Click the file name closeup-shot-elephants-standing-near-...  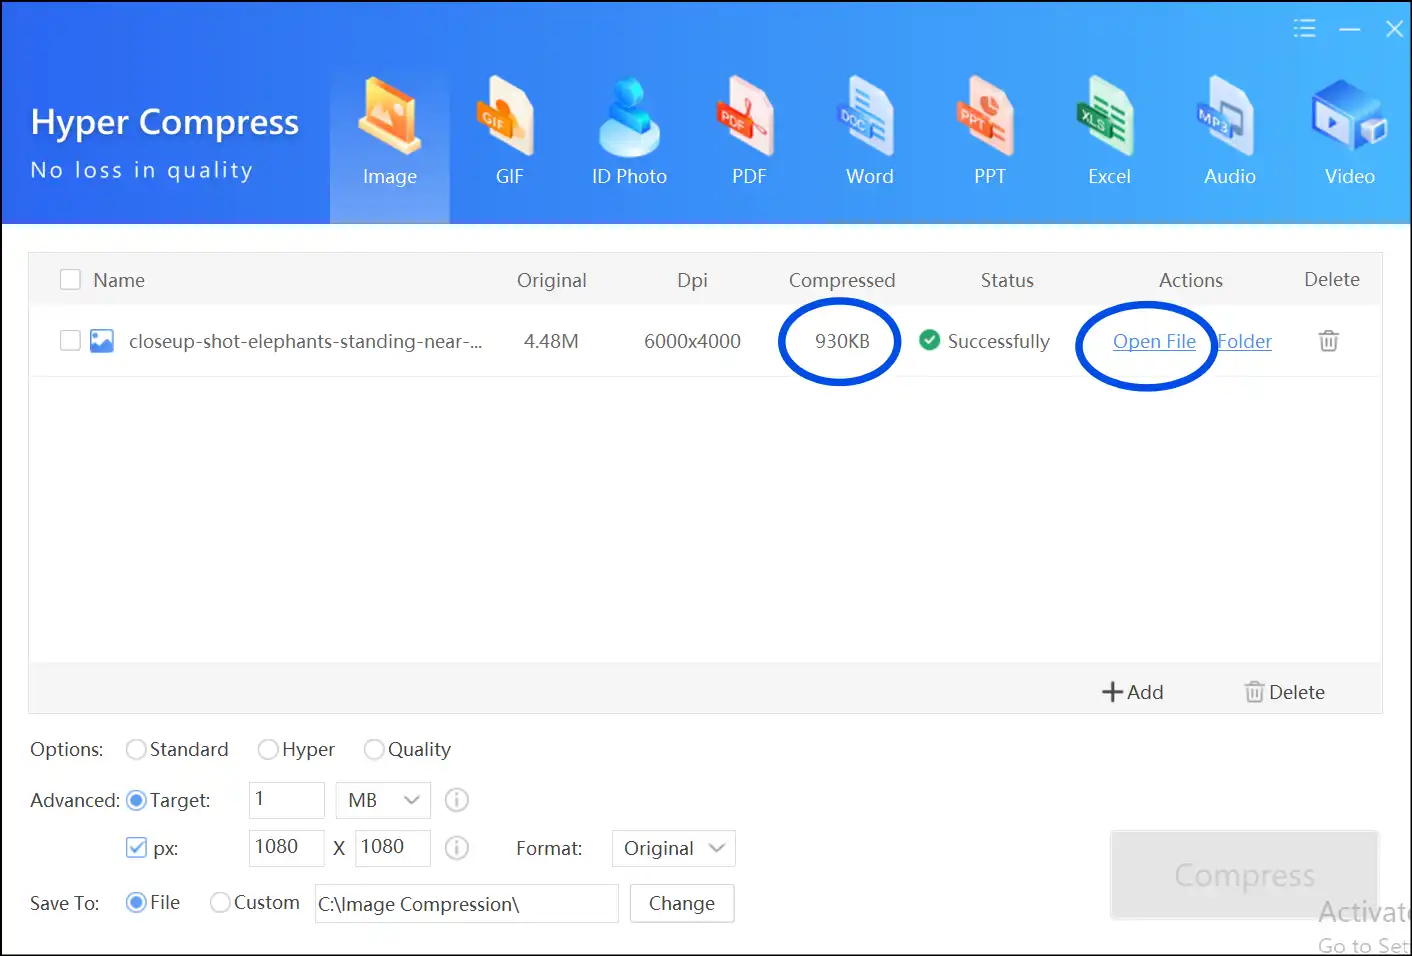(x=305, y=341)
